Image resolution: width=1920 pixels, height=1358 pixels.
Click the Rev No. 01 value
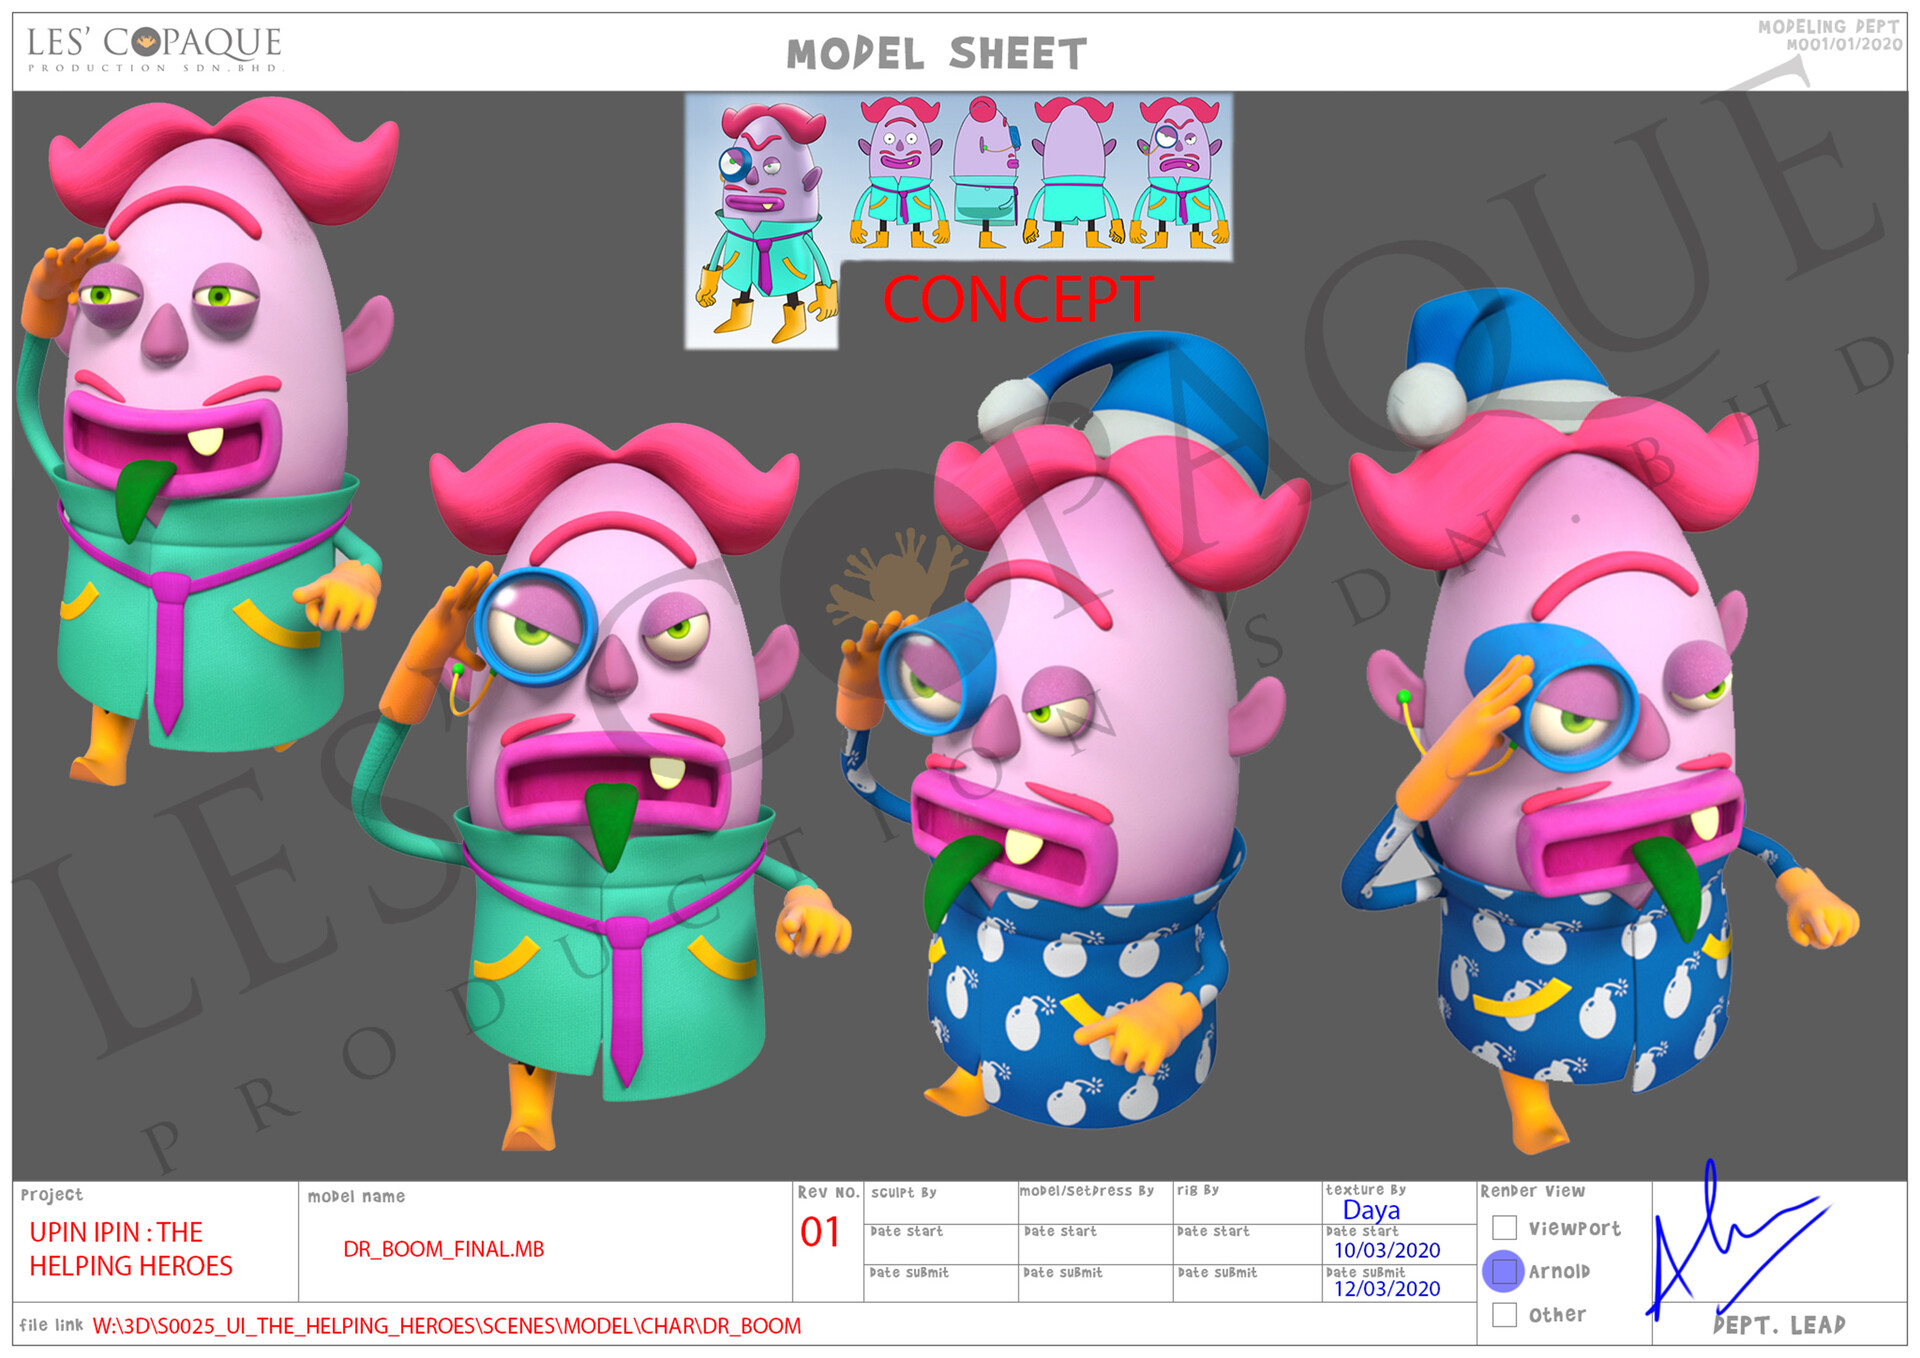(x=820, y=1232)
